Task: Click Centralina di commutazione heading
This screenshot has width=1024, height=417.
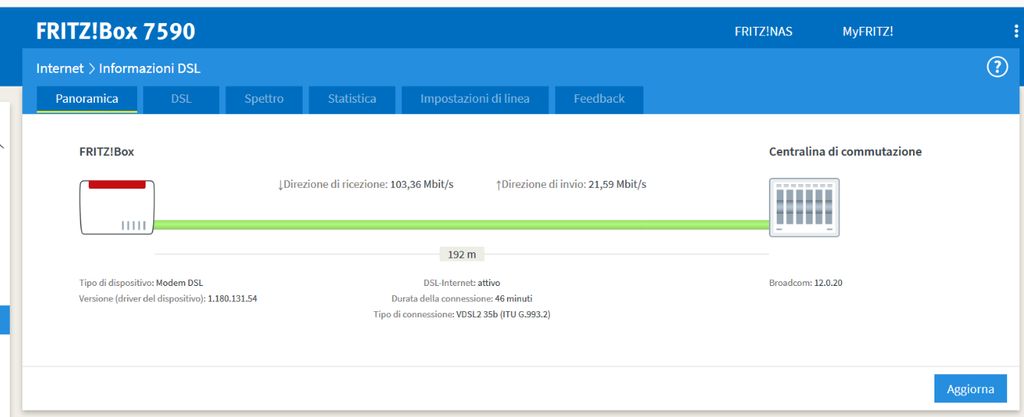Action: (845, 151)
